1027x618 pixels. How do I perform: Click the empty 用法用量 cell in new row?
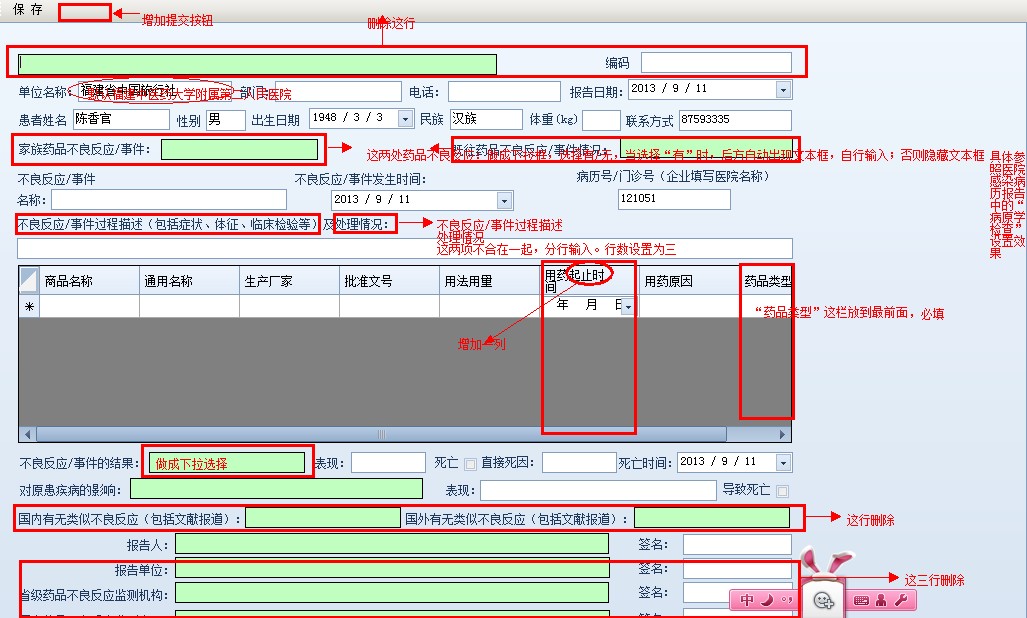(x=489, y=306)
